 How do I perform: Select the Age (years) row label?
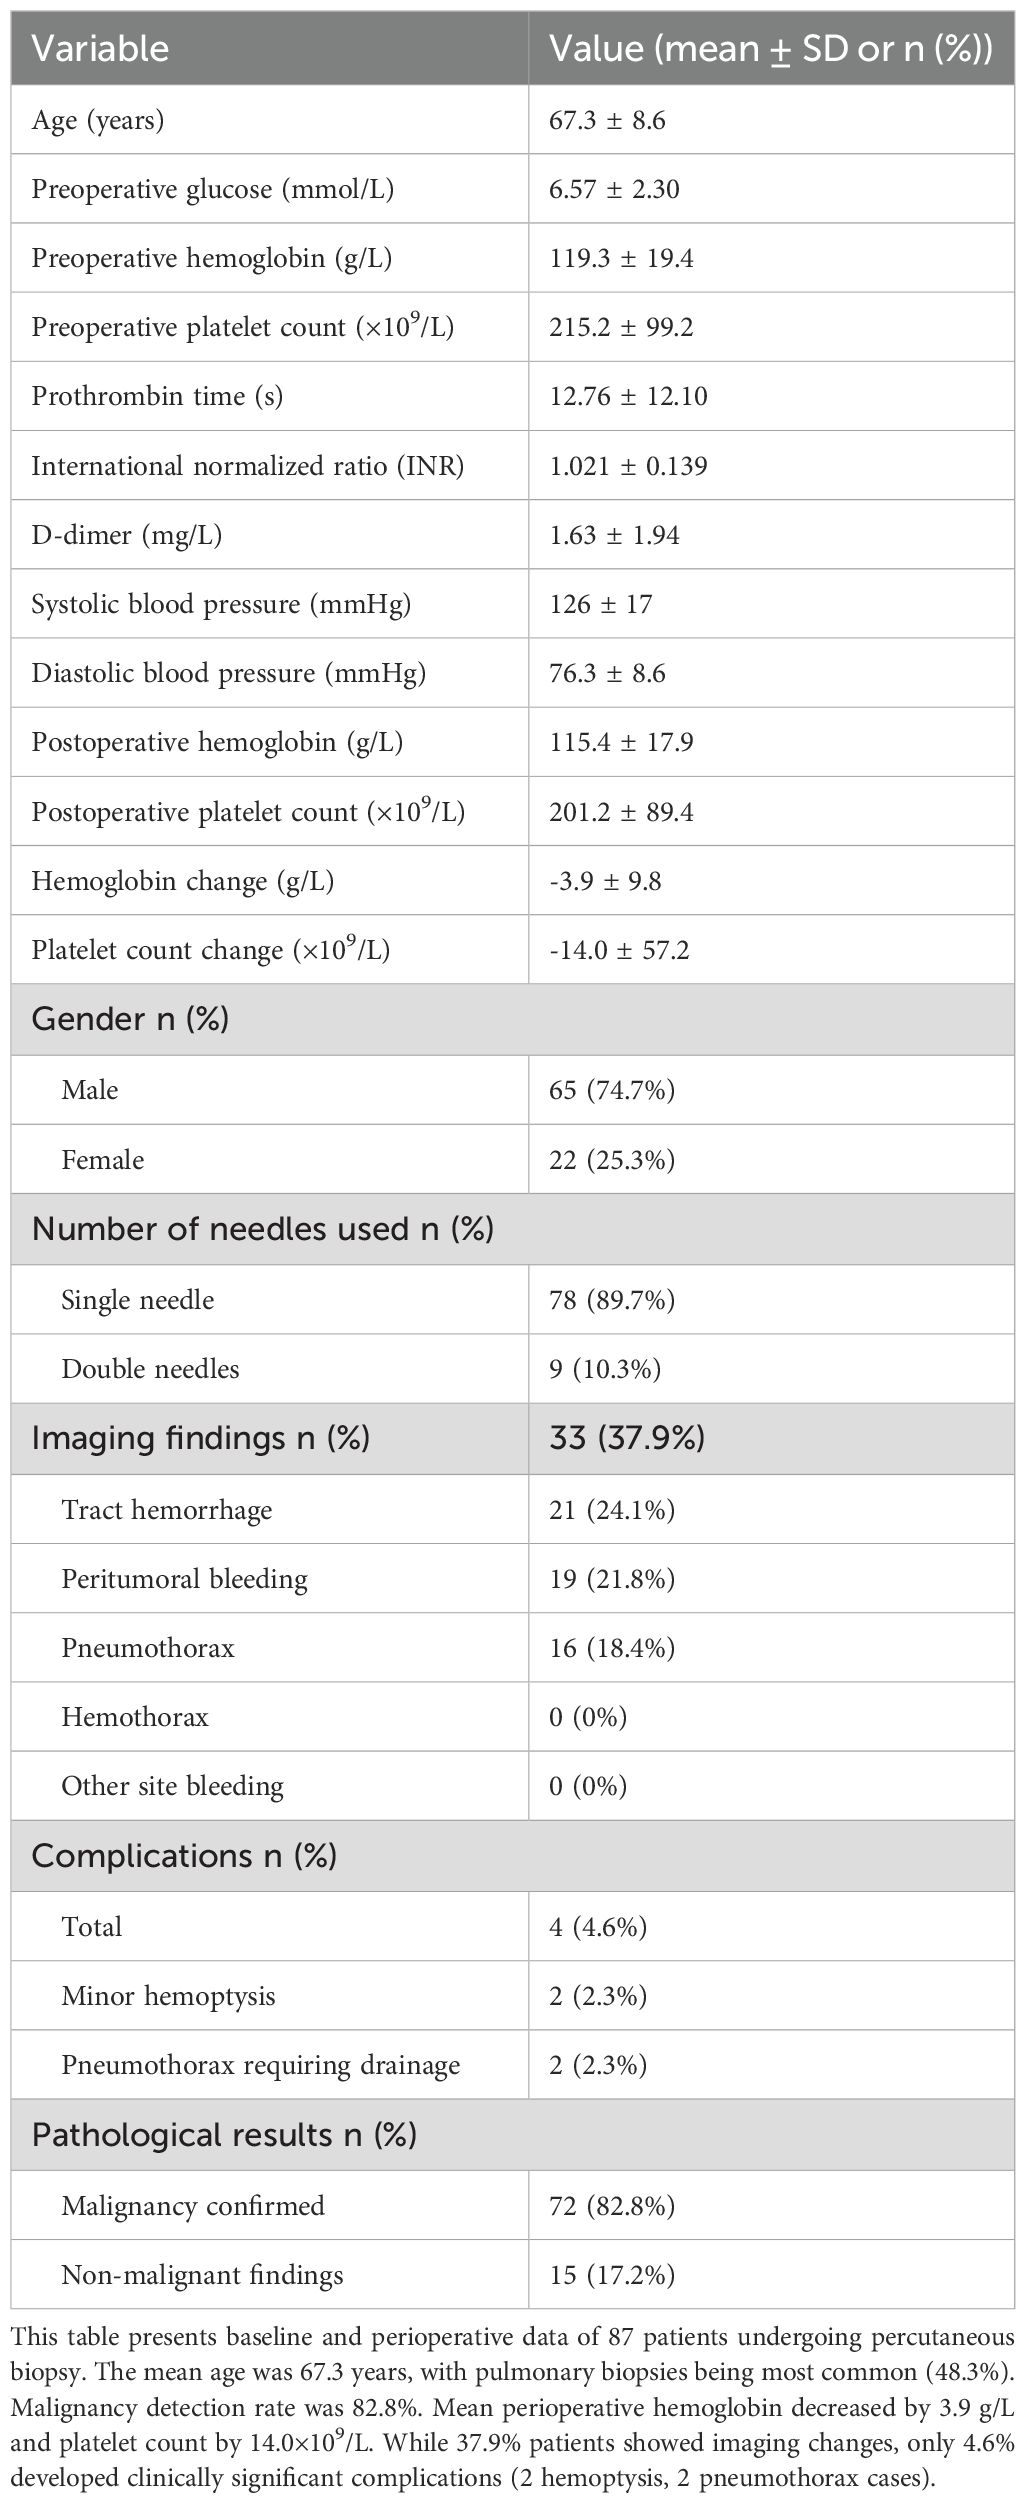pyautogui.click(x=98, y=120)
